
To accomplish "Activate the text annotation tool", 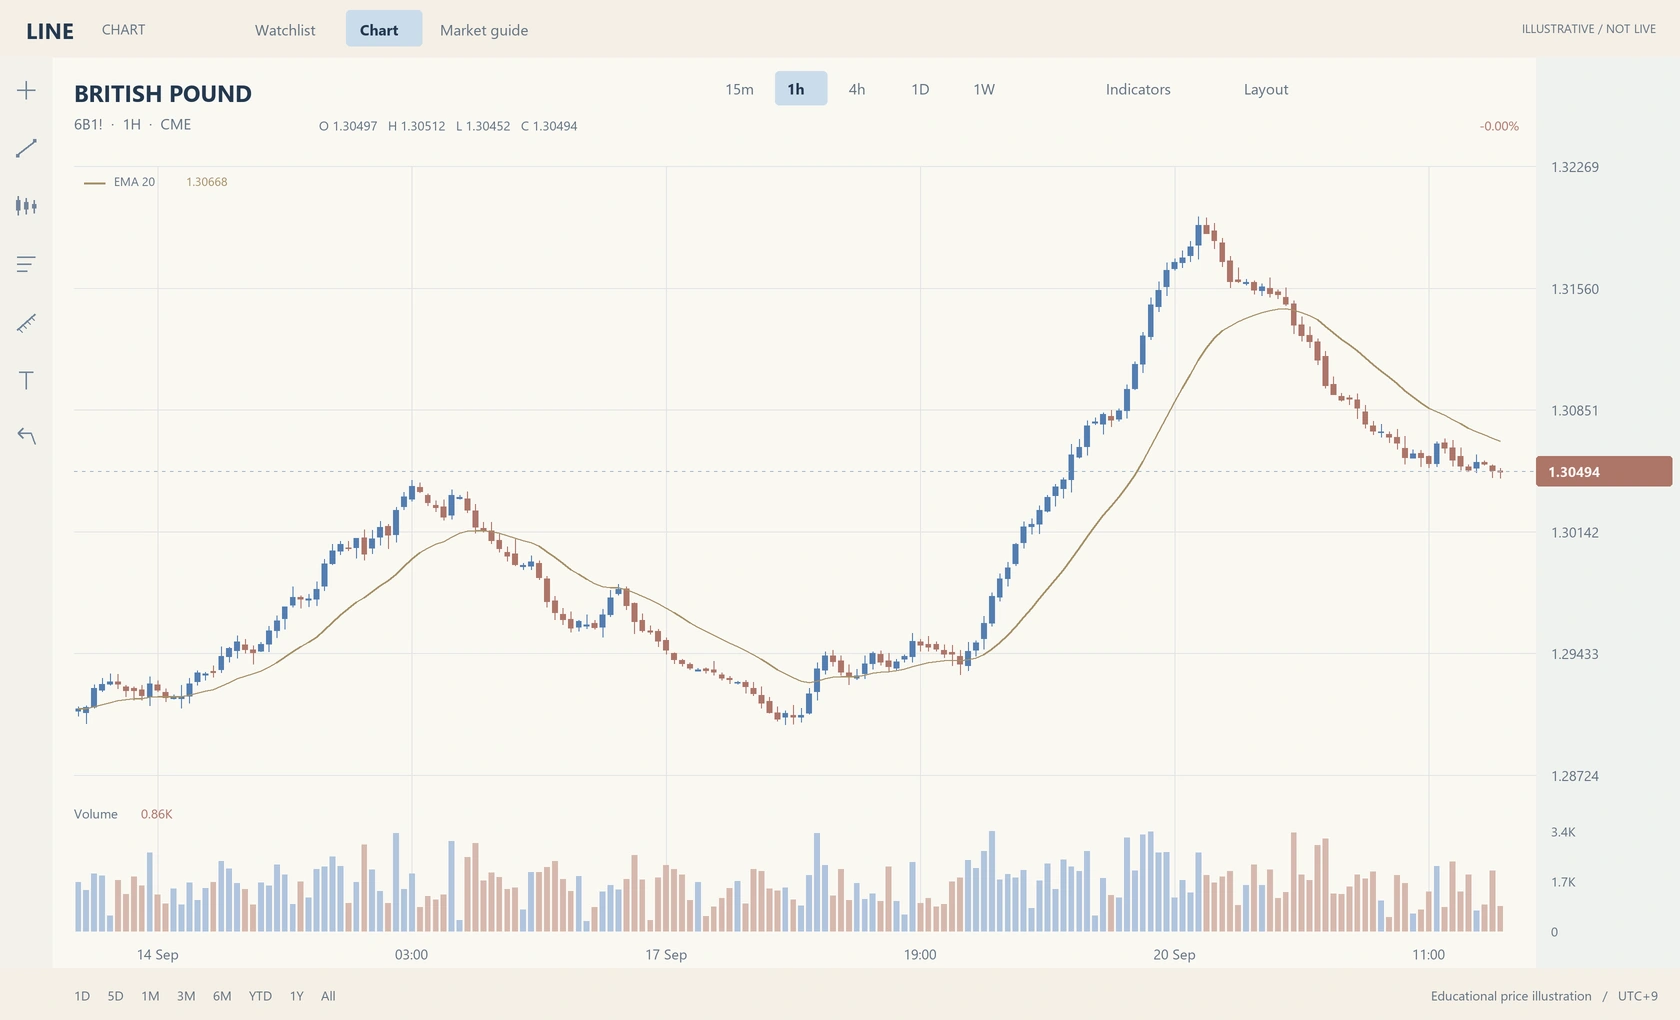I will (26, 380).
